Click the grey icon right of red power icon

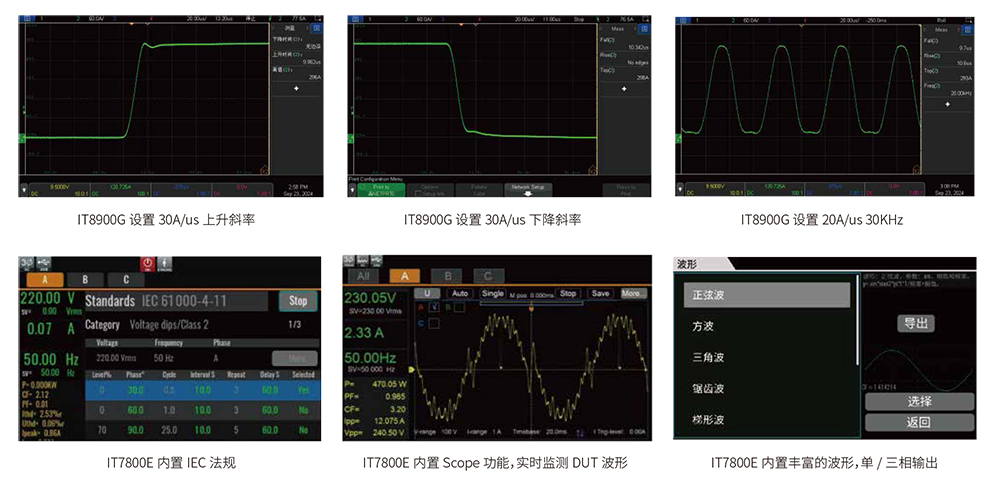pos(164,263)
